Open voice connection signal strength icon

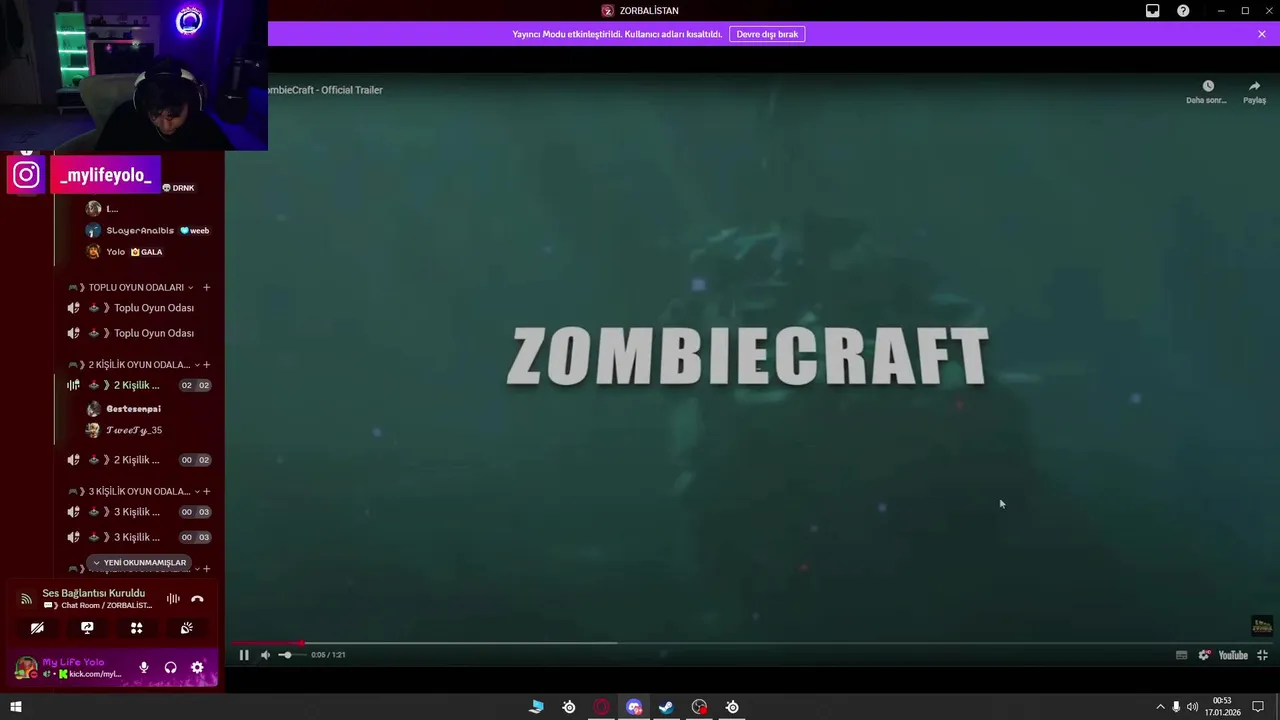pos(26,599)
